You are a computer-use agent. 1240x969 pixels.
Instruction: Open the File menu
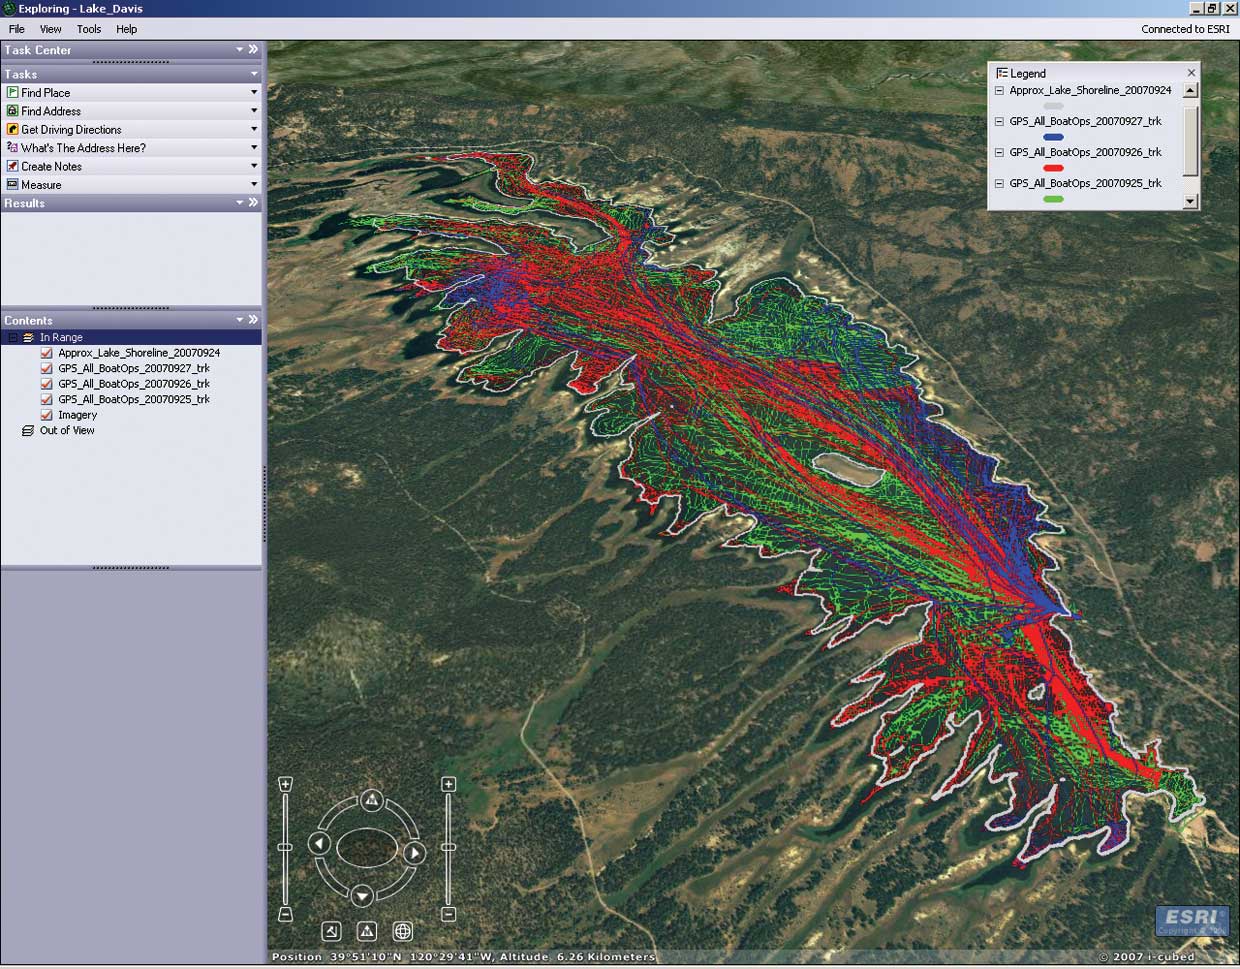pyautogui.click(x=17, y=29)
